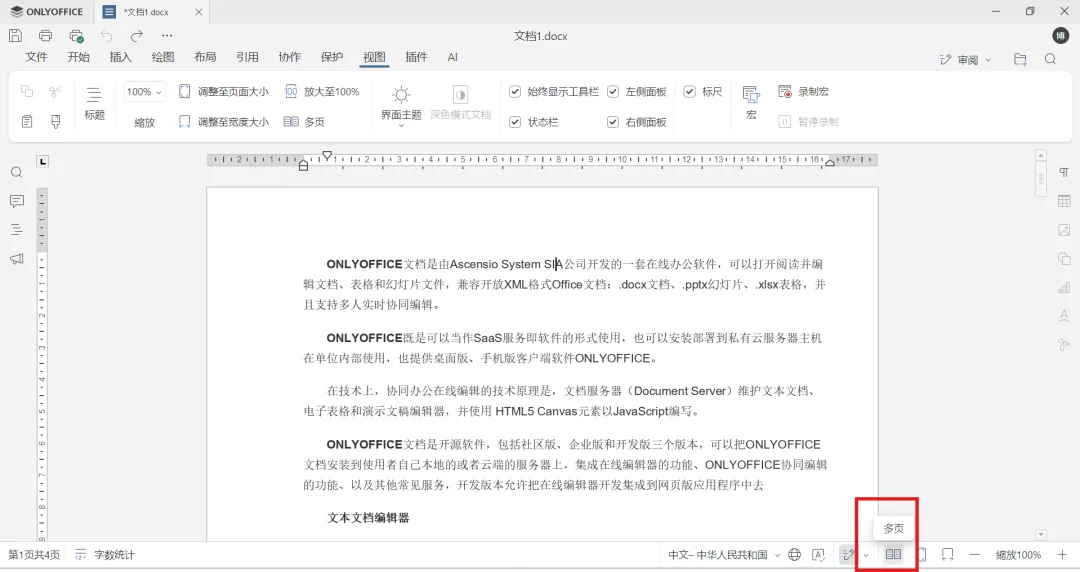Open the 文件 menu tab

(x=37, y=57)
